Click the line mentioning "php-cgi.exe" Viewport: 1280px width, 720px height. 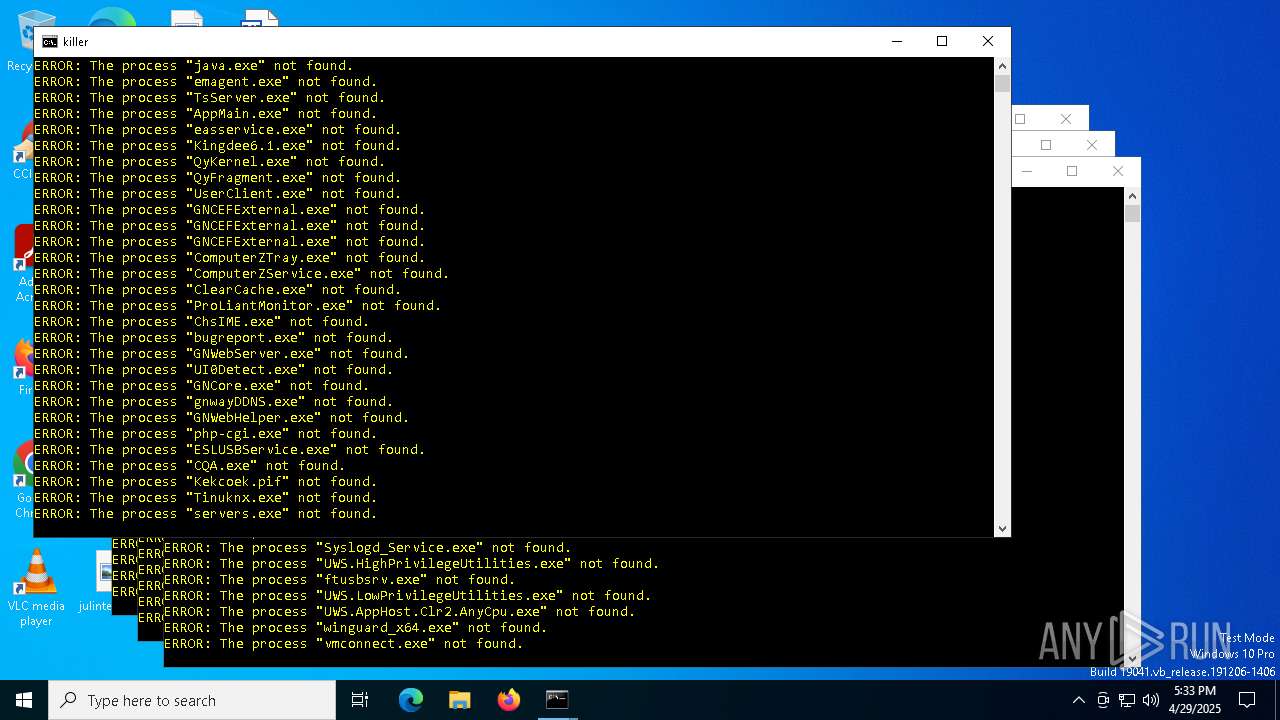point(206,434)
